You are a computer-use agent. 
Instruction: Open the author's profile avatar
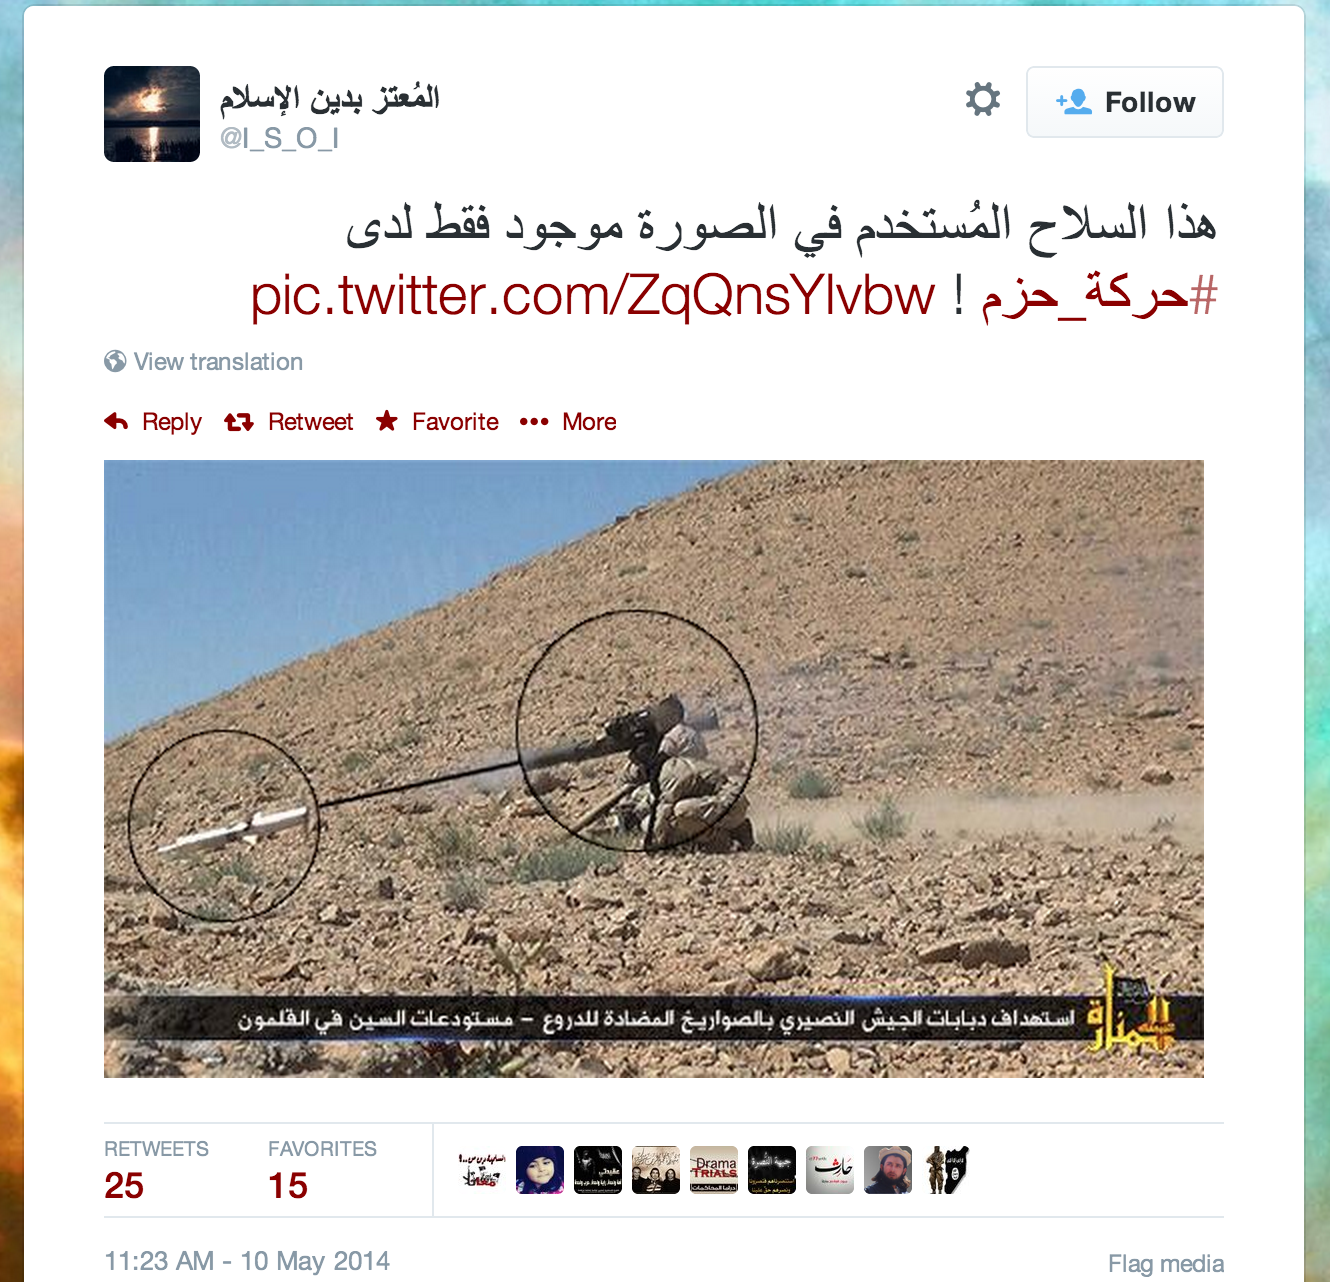point(152,114)
